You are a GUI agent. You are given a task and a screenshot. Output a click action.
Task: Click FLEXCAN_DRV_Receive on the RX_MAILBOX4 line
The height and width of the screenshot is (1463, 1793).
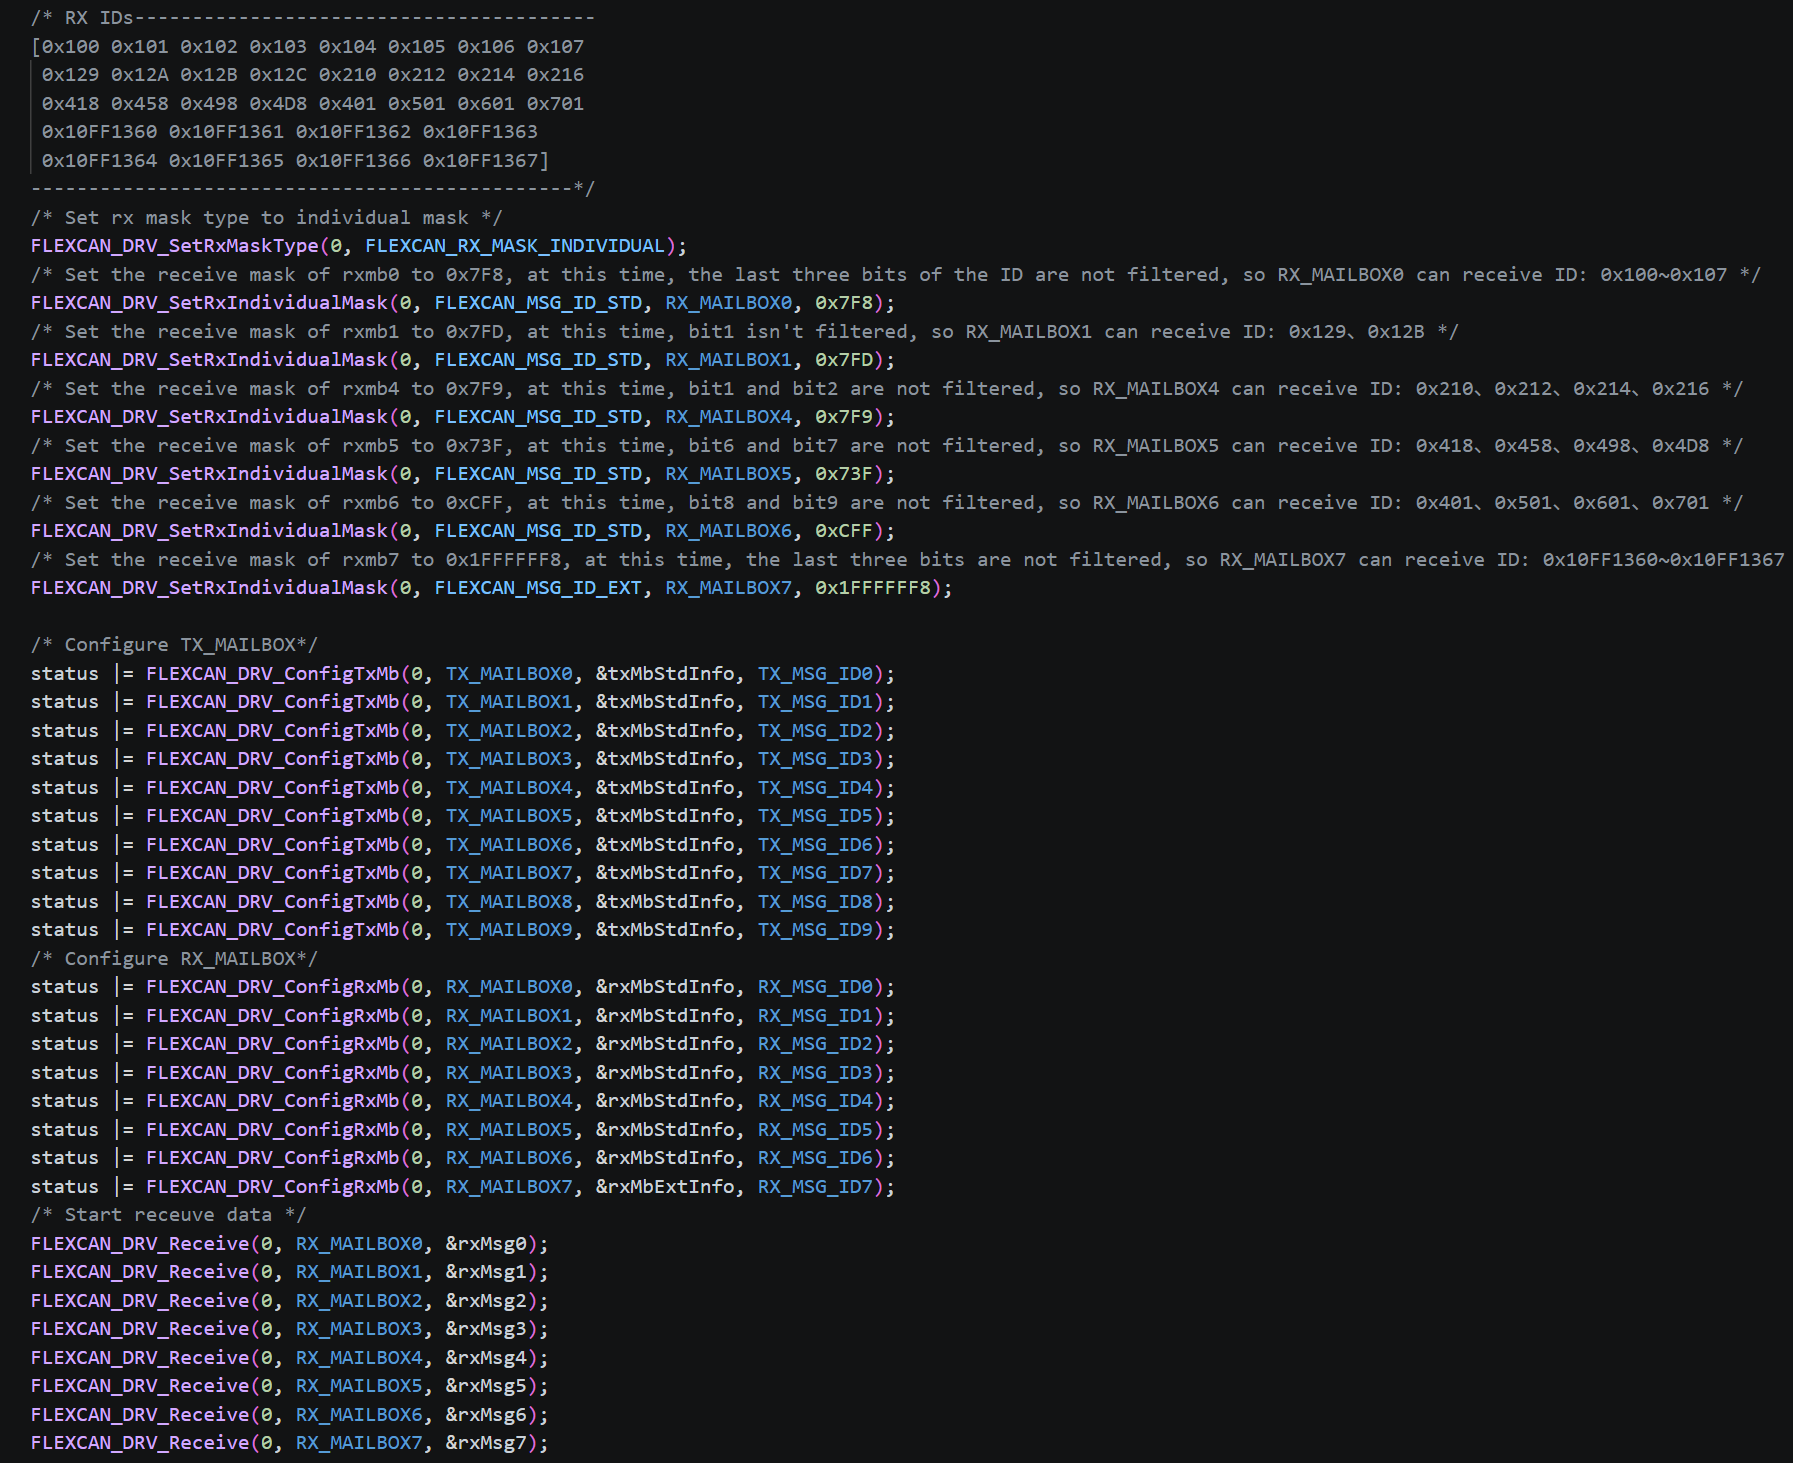point(140,1358)
